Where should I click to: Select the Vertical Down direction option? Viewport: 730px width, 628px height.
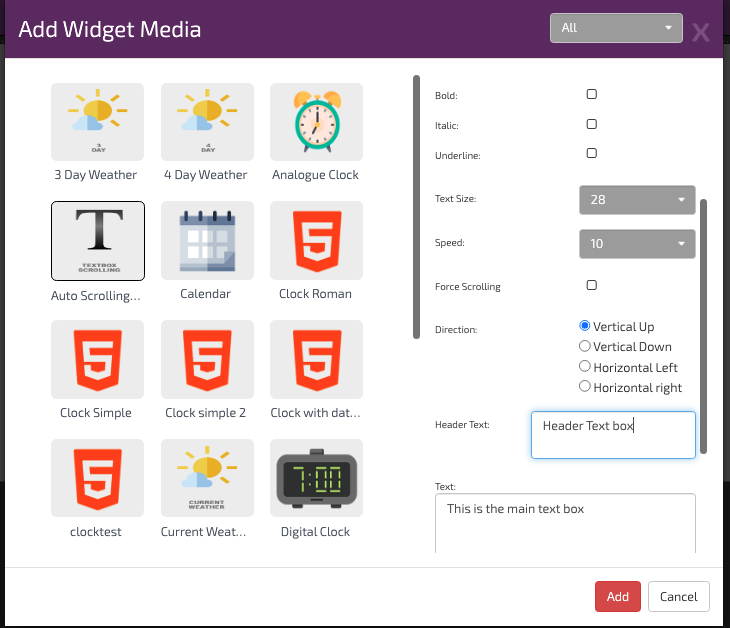586,346
